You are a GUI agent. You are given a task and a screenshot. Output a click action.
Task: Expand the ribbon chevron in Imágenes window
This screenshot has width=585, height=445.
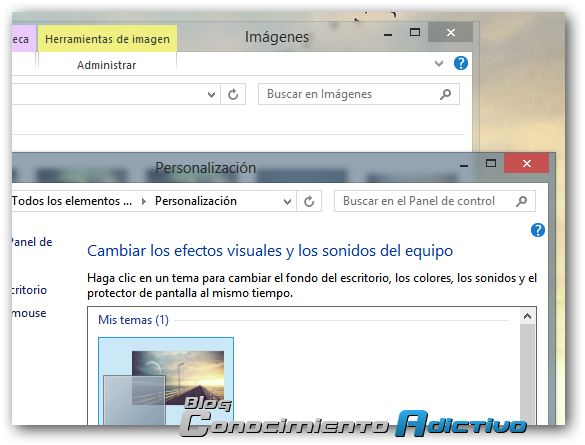pyautogui.click(x=439, y=63)
